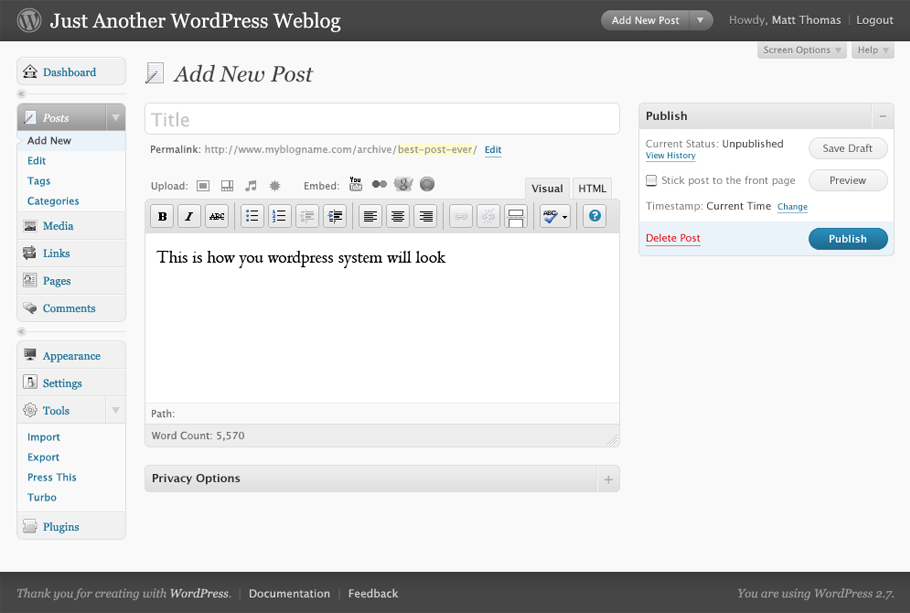This screenshot has height=613, width=910.
Task: Click the Settings icon in the sidebar
Action: click(x=30, y=382)
